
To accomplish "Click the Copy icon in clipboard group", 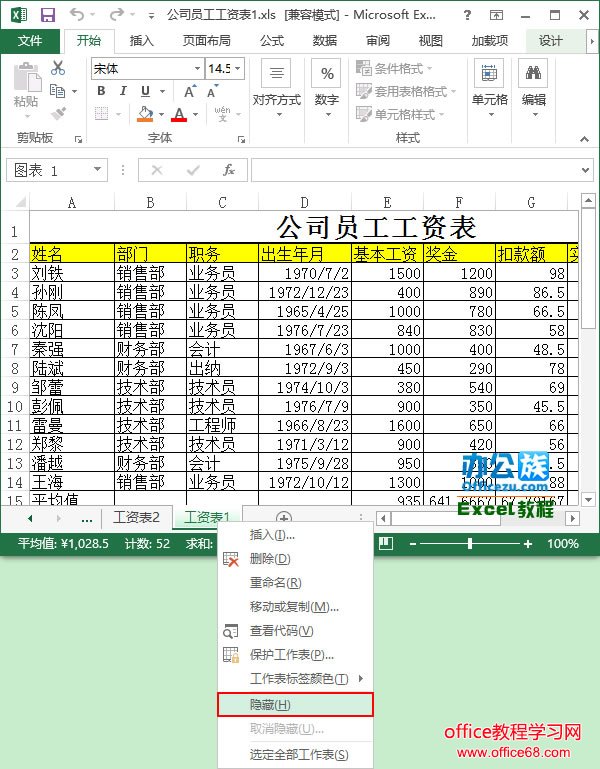I will point(57,91).
